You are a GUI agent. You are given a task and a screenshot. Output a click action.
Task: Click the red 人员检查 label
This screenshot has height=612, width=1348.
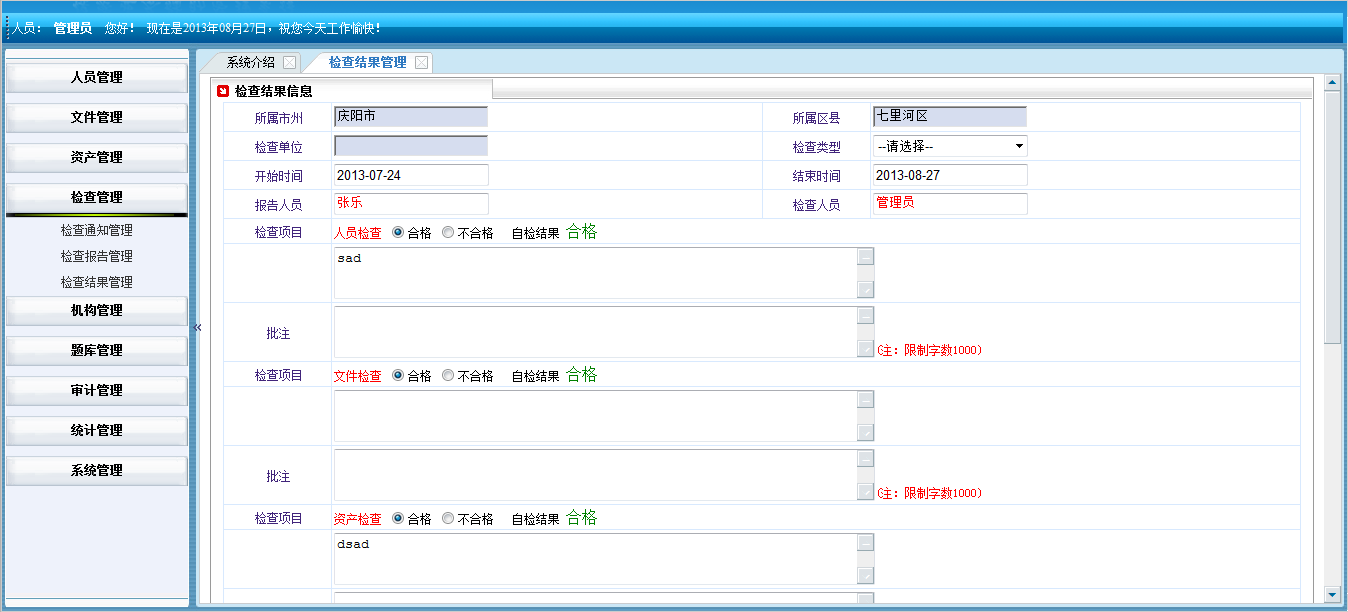pyautogui.click(x=357, y=234)
